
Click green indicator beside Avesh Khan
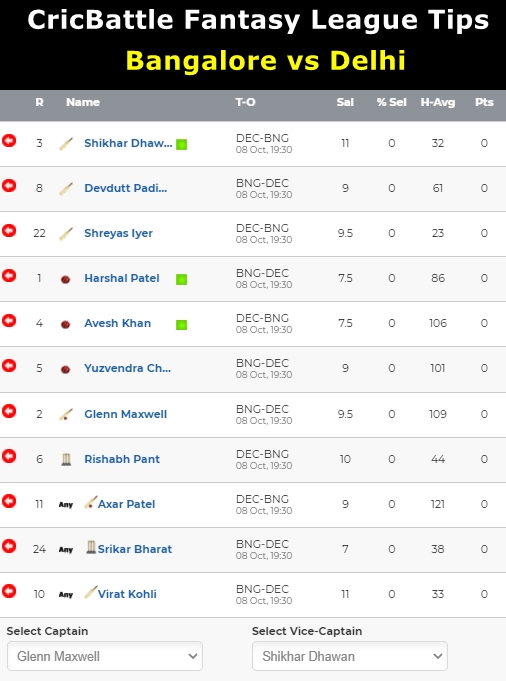click(182, 324)
